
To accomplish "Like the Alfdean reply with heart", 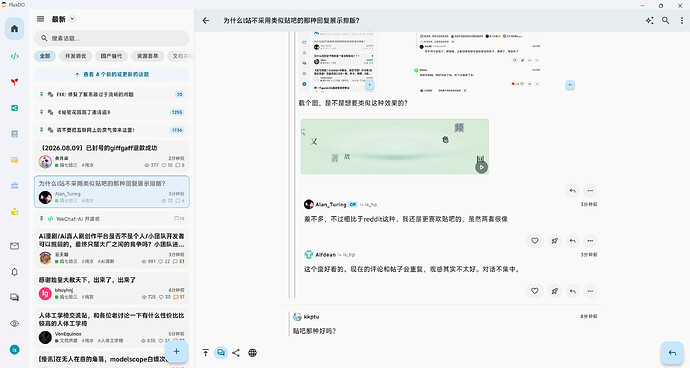I will tap(535, 291).
